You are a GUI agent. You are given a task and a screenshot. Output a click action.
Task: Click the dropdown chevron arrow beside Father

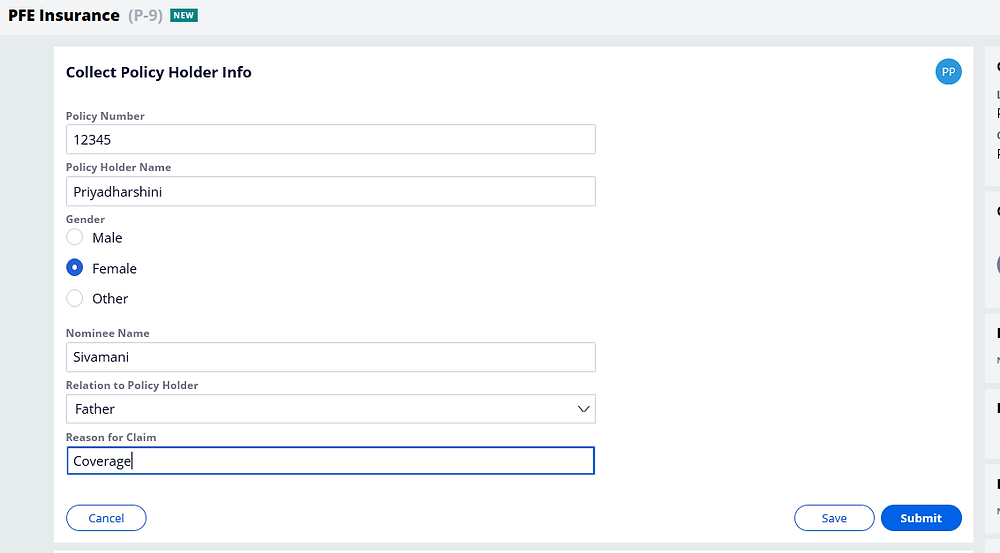(583, 409)
